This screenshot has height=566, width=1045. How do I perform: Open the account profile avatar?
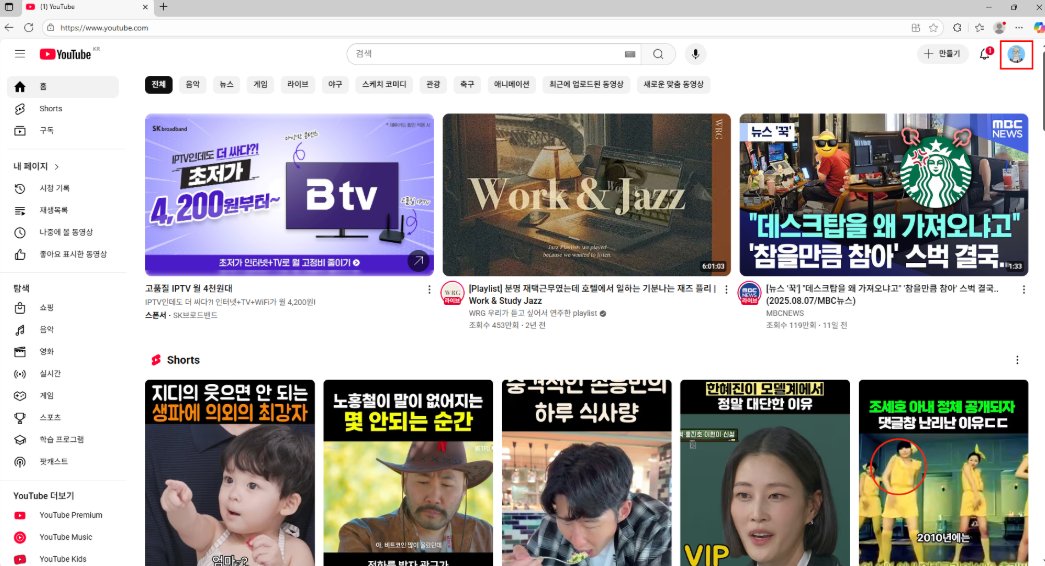(1016, 54)
